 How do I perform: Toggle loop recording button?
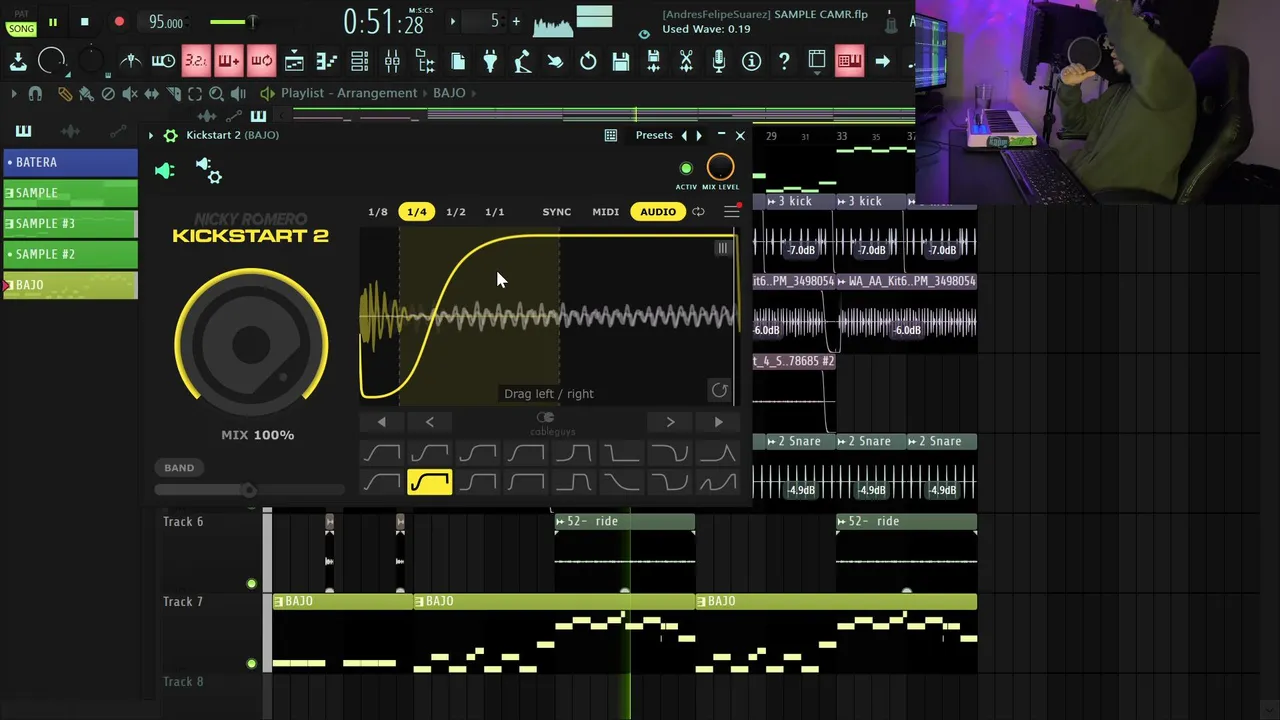click(x=261, y=61)
